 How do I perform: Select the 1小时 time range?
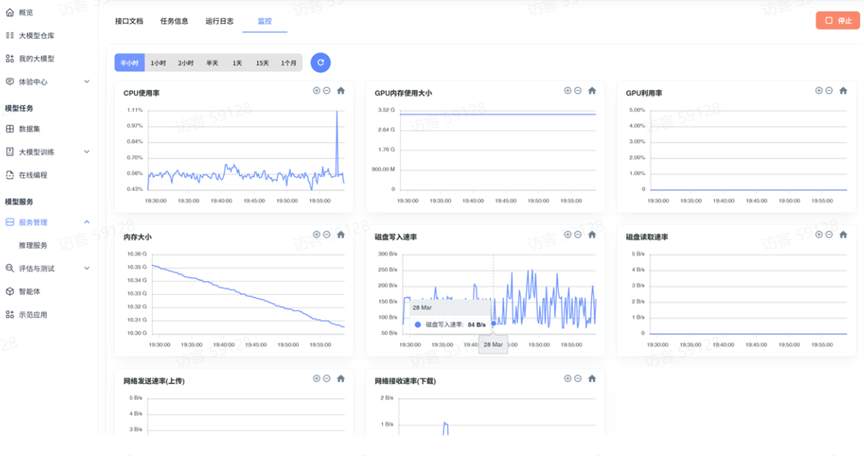coord(158,63)
